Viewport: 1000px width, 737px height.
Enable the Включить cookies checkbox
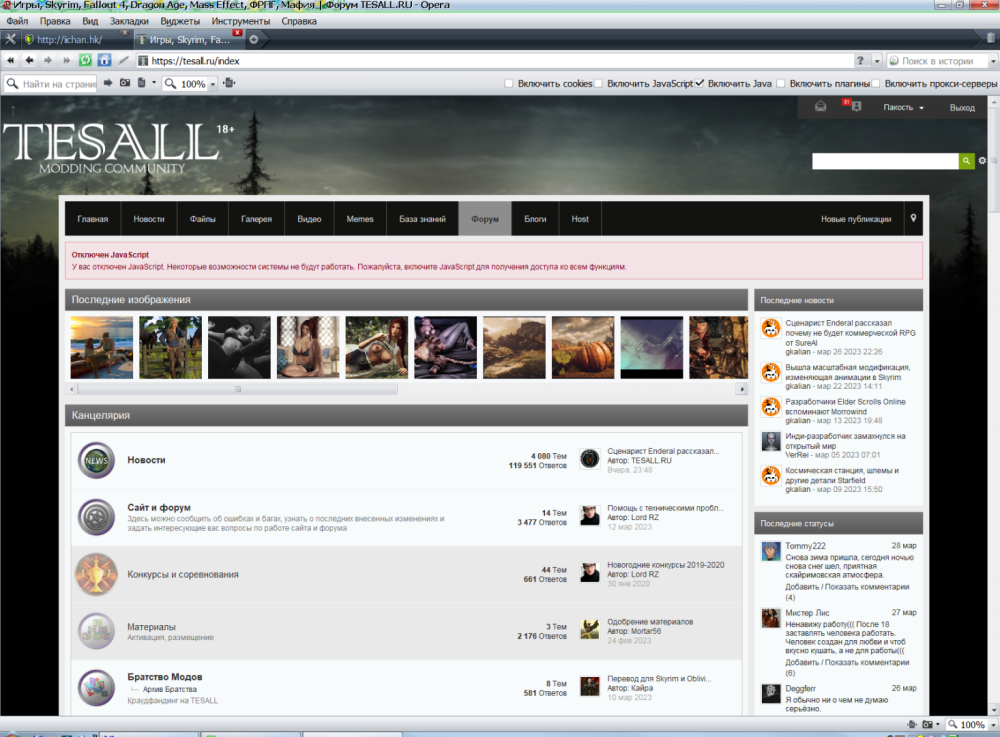pyautogui.click(x=508, y=84)
